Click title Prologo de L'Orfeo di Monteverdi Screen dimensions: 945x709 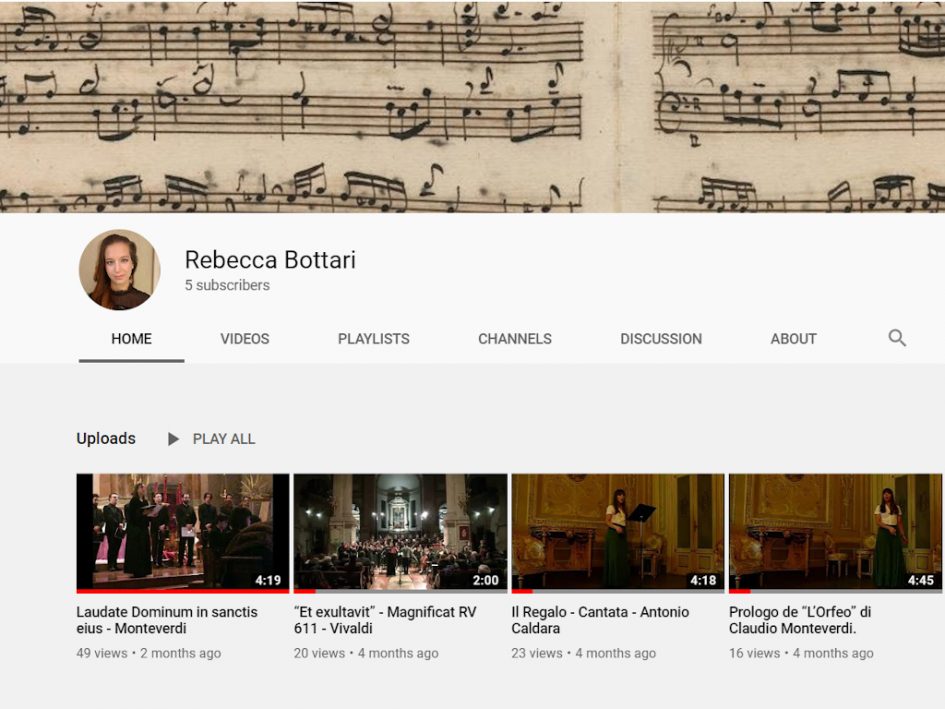click(x=800, y=620)
